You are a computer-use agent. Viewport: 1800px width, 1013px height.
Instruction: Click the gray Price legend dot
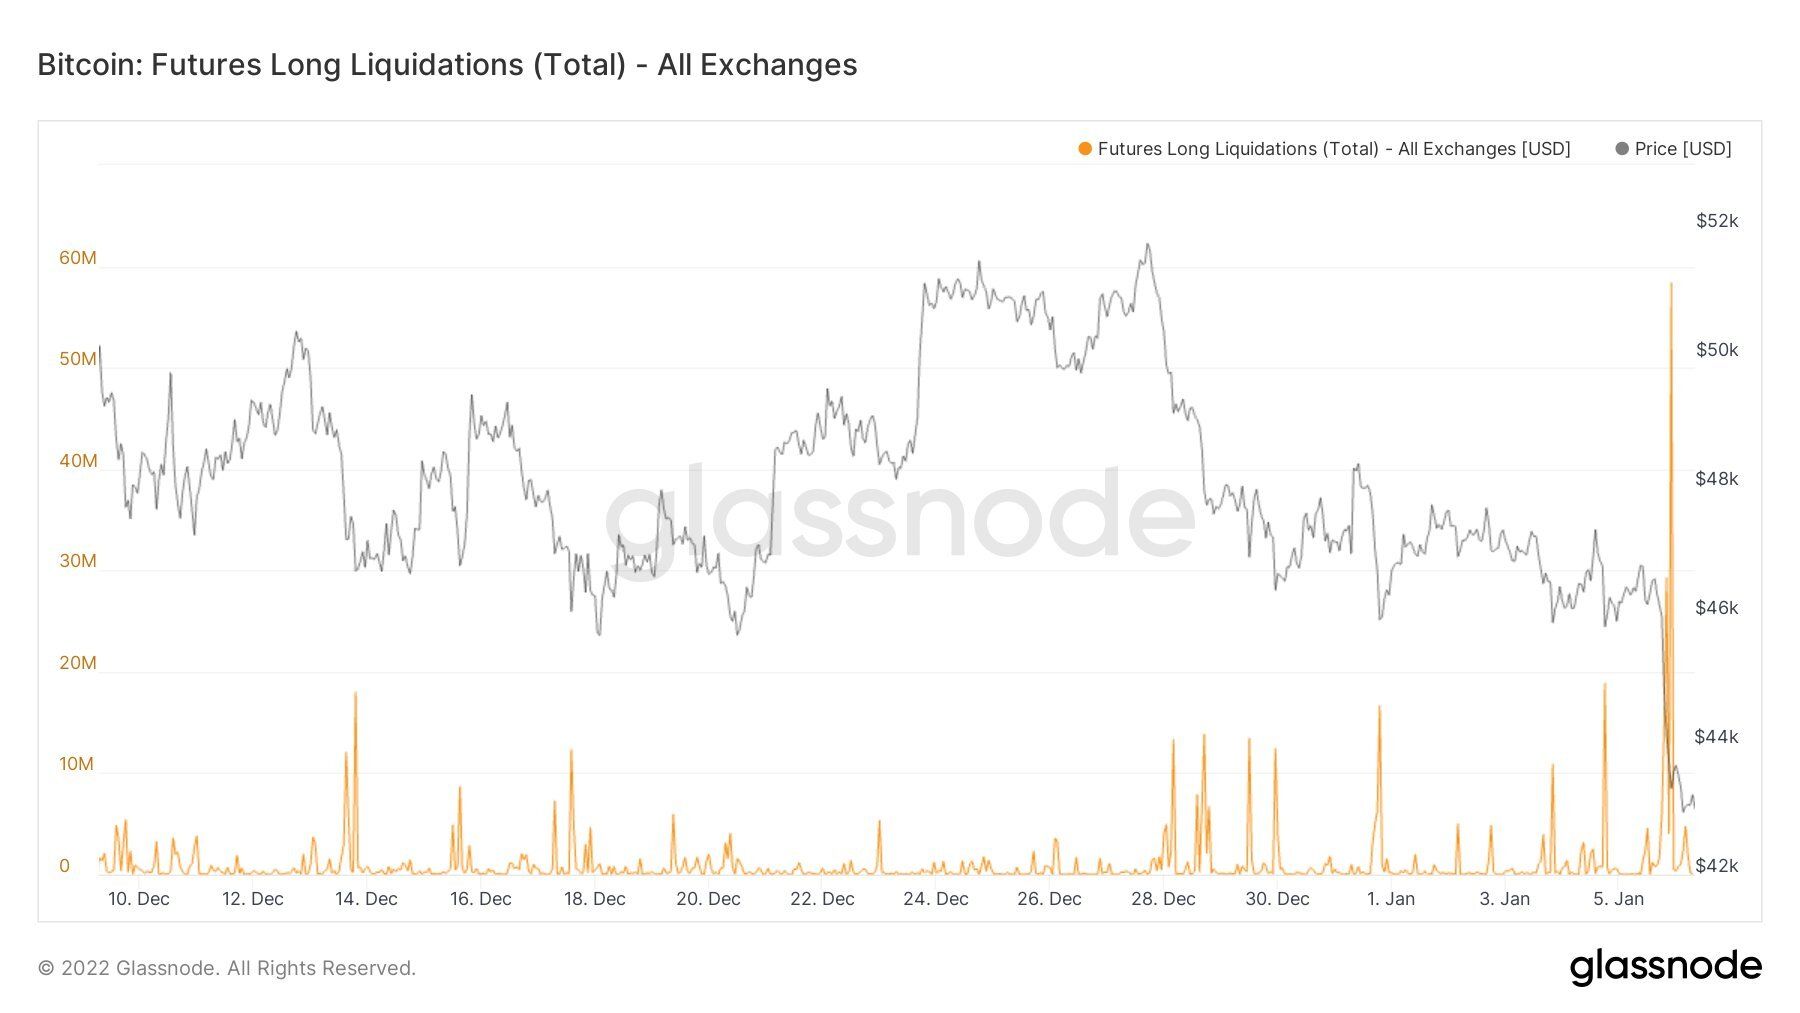click(1622, 149)
